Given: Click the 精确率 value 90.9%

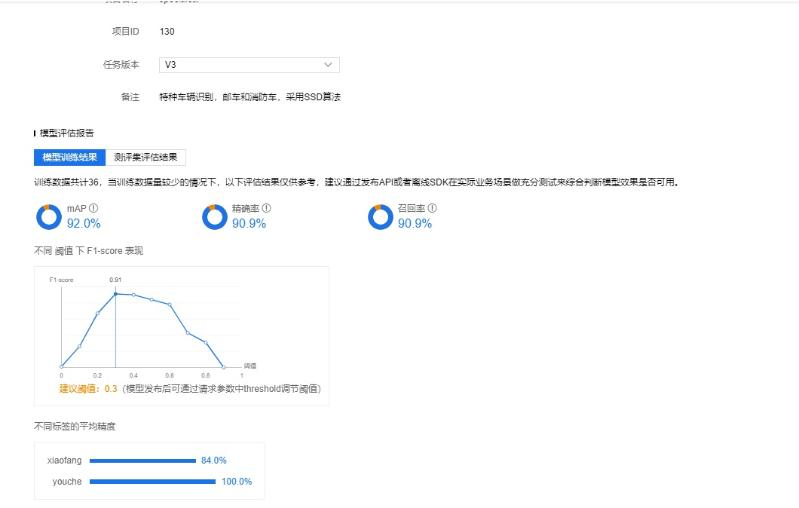Looking at the screenshot, I should click(249, 224).
